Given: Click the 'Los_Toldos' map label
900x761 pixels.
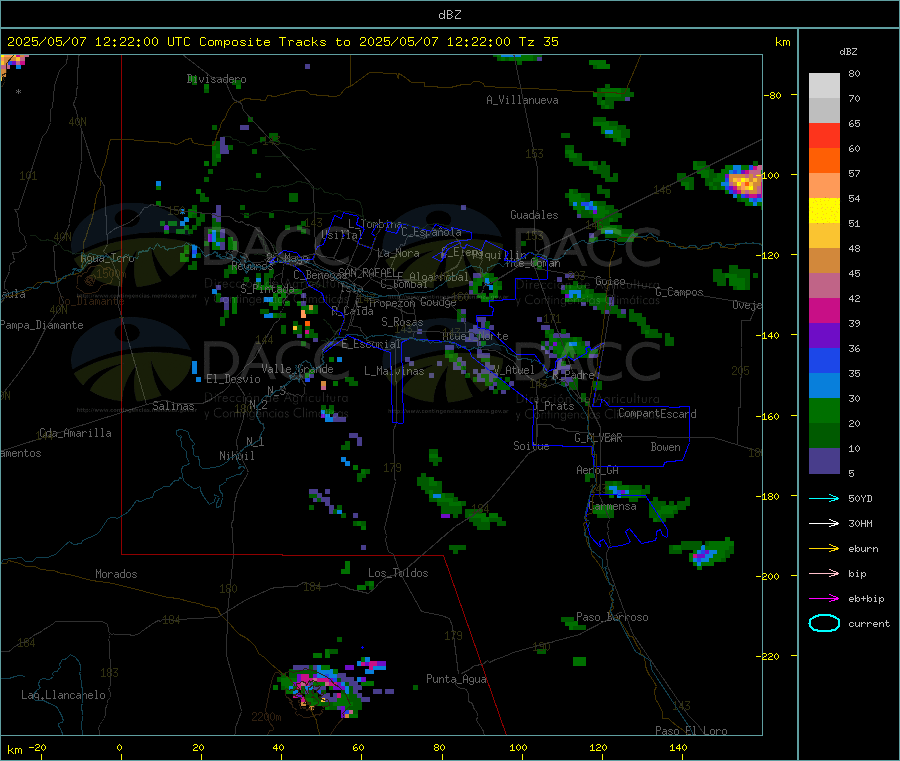Looking at the screenshot, I should (x=398, y=573).
